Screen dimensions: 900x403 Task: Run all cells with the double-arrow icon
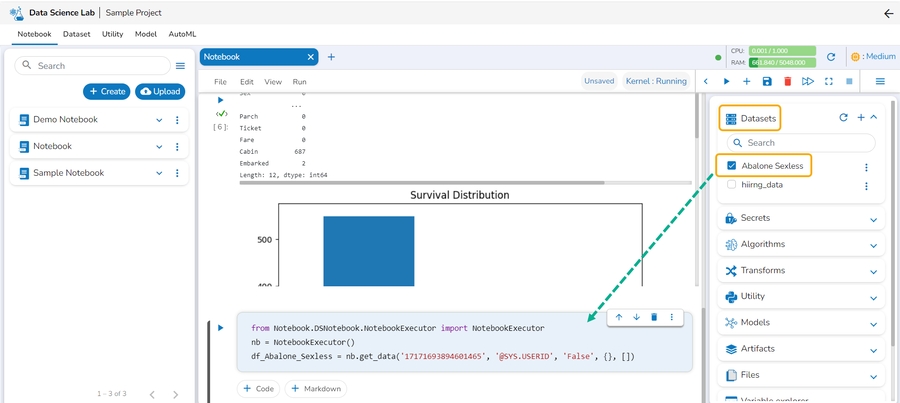pyautogui.click(x=808, y=81)
